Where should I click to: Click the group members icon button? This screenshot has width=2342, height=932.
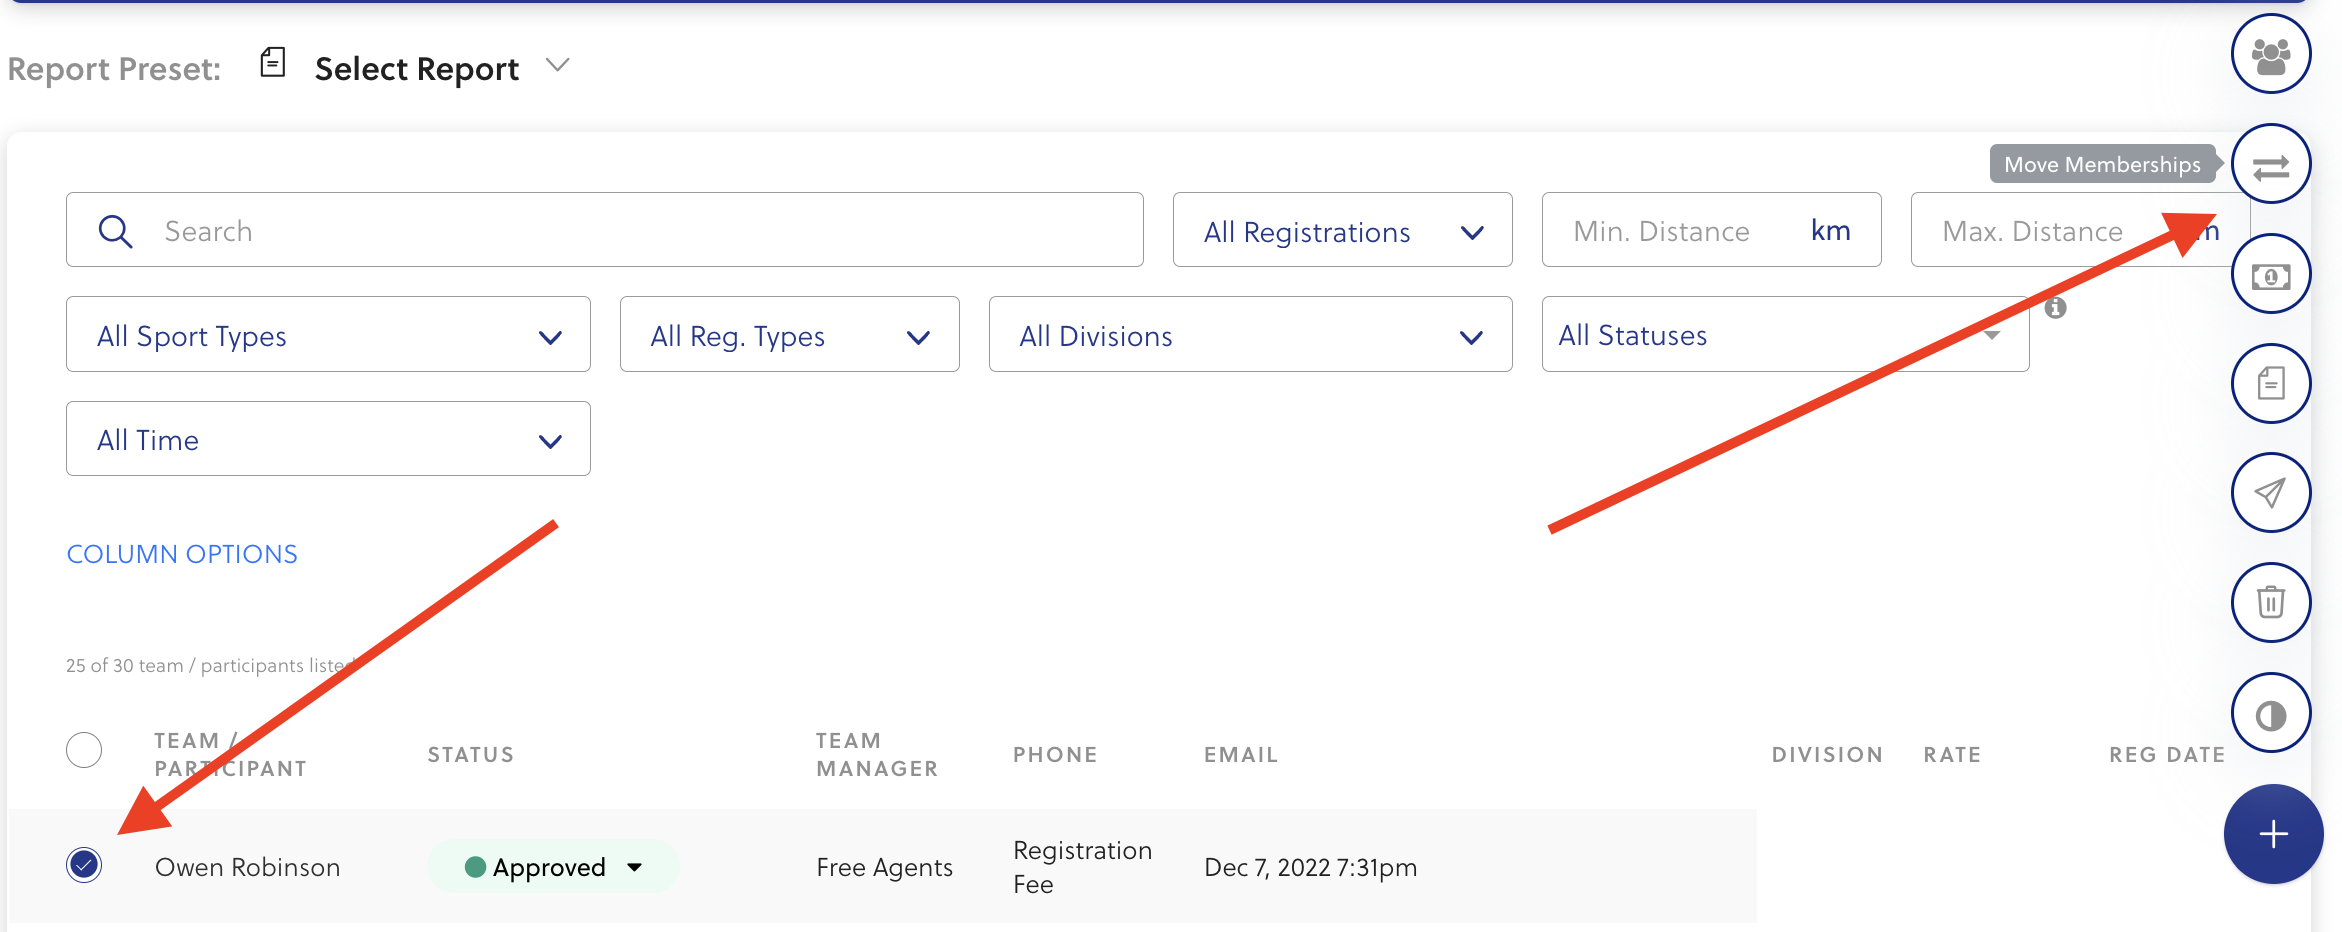2270,55
